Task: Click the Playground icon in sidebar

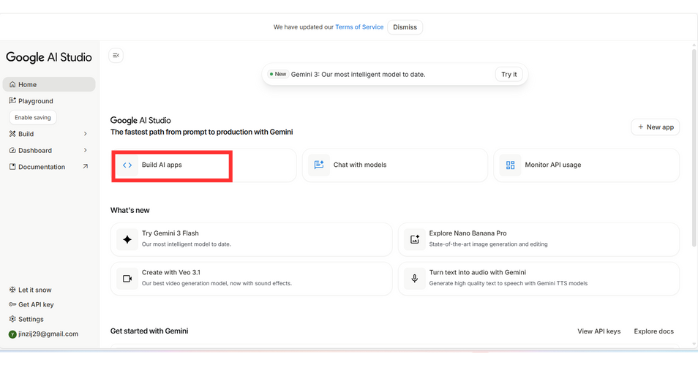Action: [12, 101]
